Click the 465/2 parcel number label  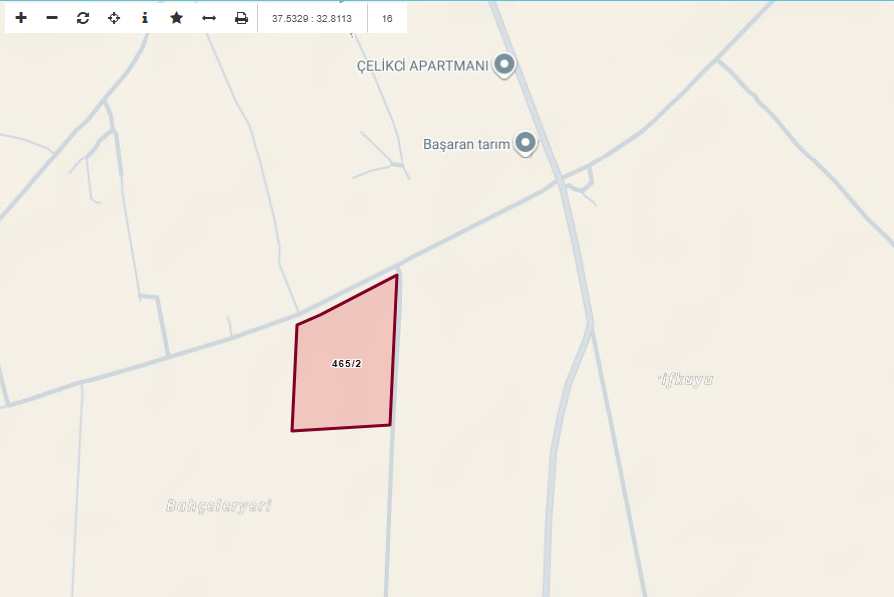(347, 363)
